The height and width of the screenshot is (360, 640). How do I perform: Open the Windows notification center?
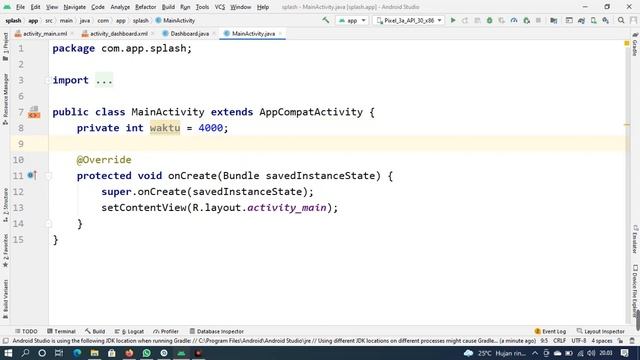tap(624, 353)
